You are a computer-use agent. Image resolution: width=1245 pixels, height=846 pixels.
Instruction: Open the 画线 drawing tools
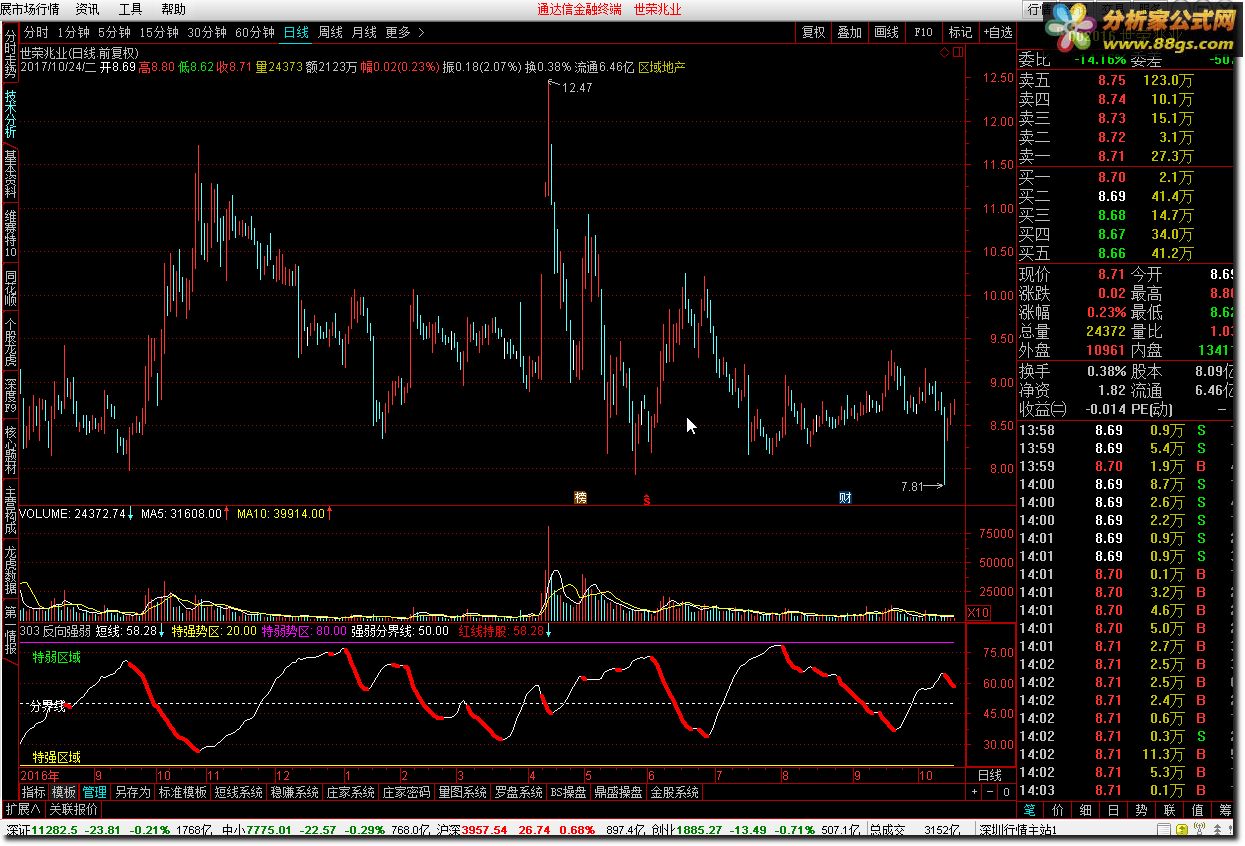point(886,32)
